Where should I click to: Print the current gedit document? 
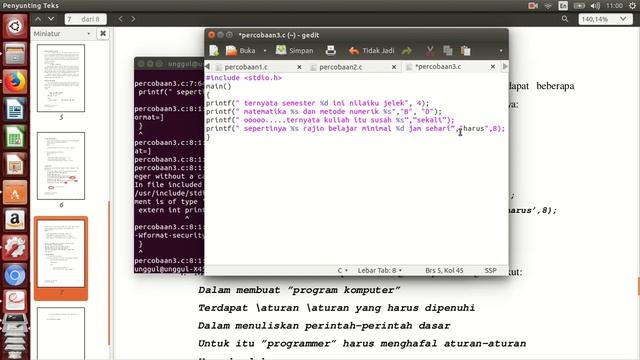pos(331,51)
